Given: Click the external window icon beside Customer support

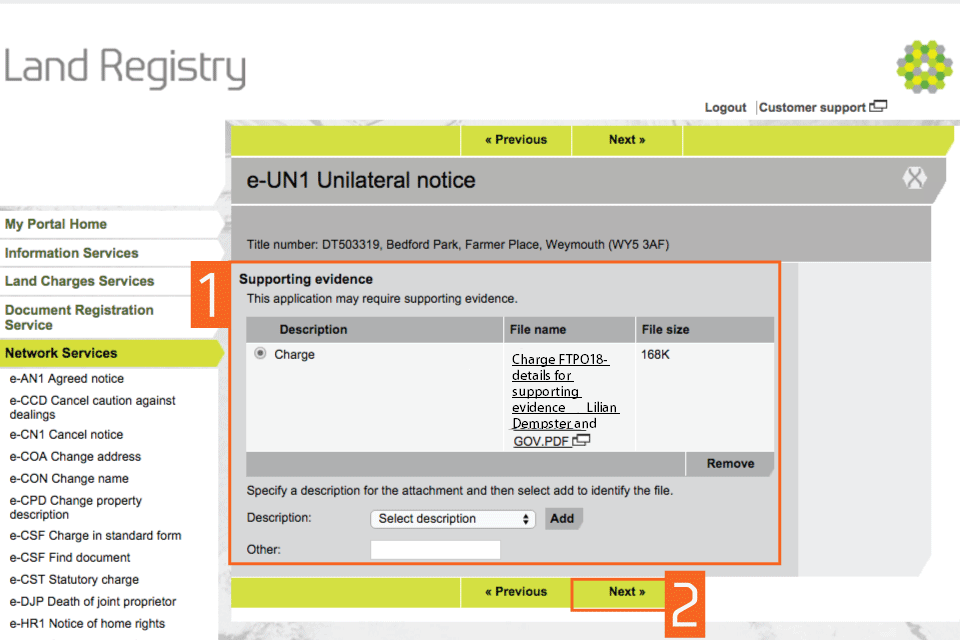Looking at the screenshot, I should (x=878, y=106).
